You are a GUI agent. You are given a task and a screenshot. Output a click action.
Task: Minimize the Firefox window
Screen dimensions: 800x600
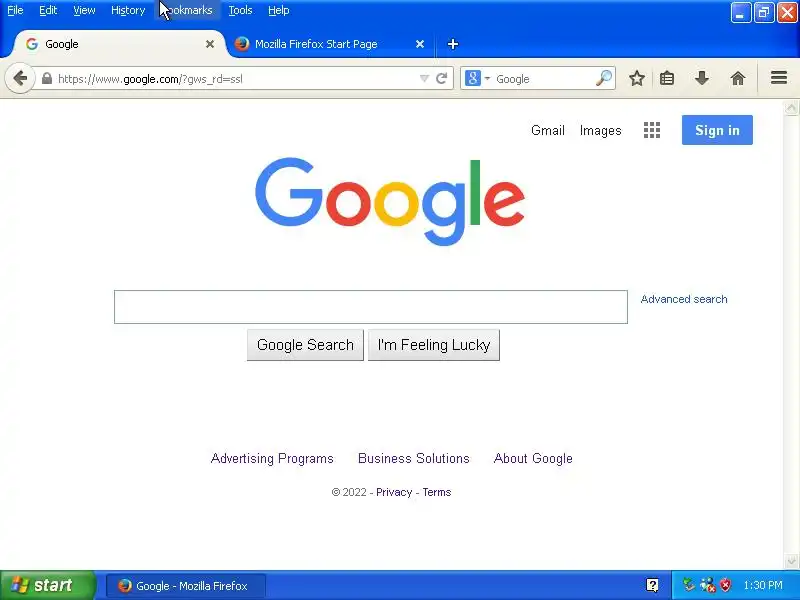coord(741,13)
